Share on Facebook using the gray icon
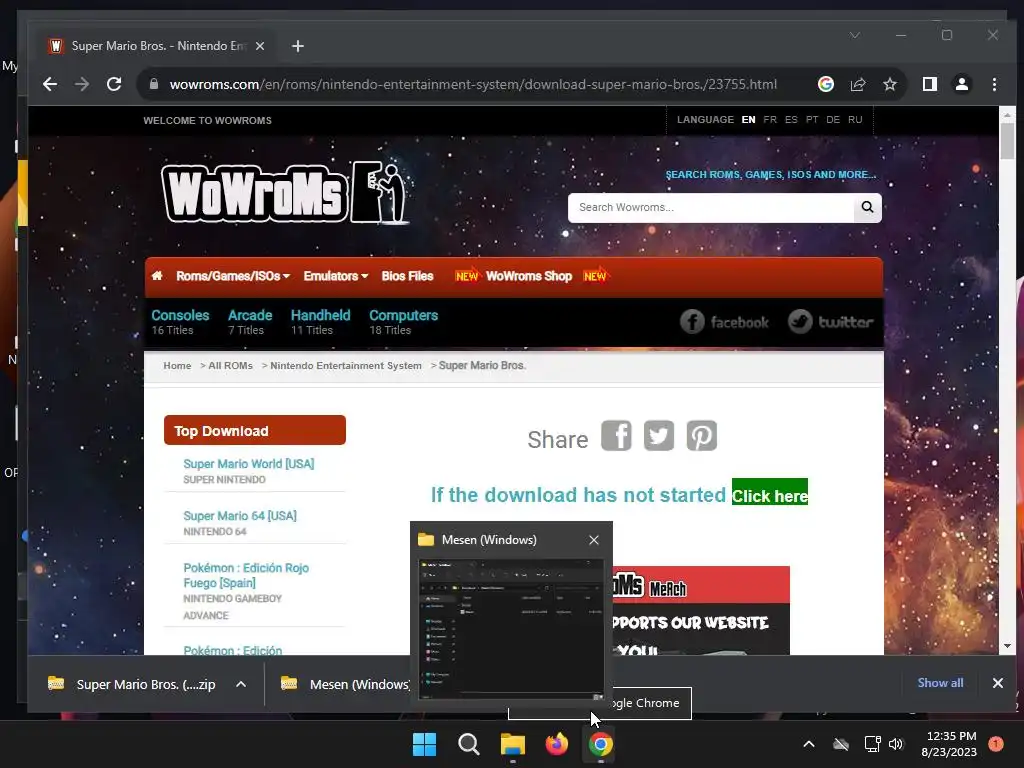The image size is (1024, 768). pyautogui.click(x=616, y=436)
